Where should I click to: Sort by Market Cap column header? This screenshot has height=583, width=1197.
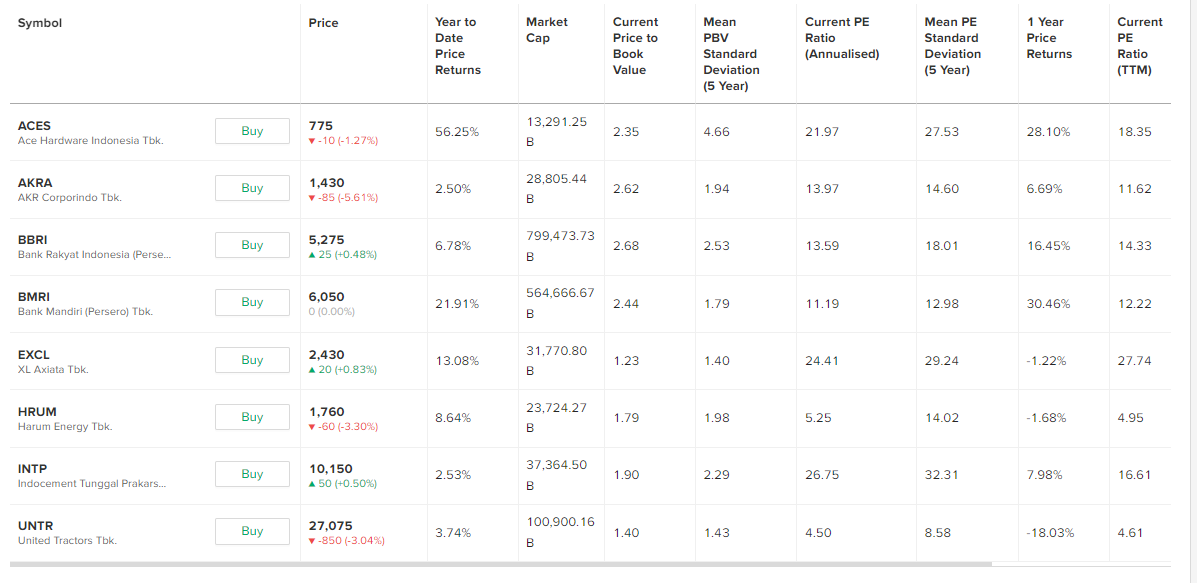coord(547,30)
